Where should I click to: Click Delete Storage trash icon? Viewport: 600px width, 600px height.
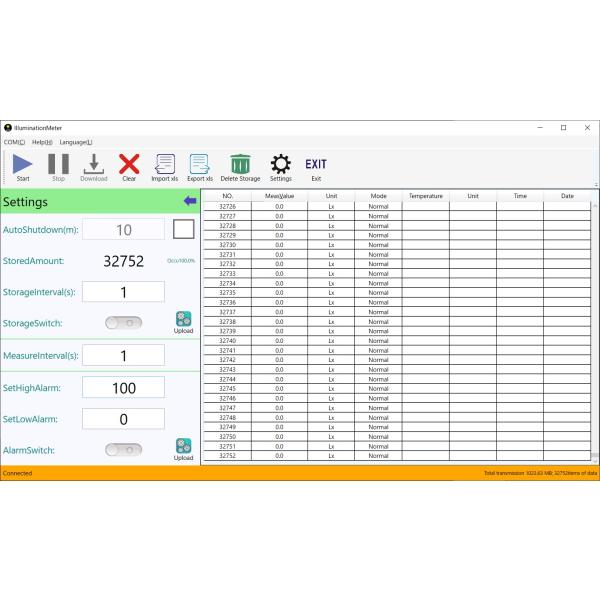(240, 164)
